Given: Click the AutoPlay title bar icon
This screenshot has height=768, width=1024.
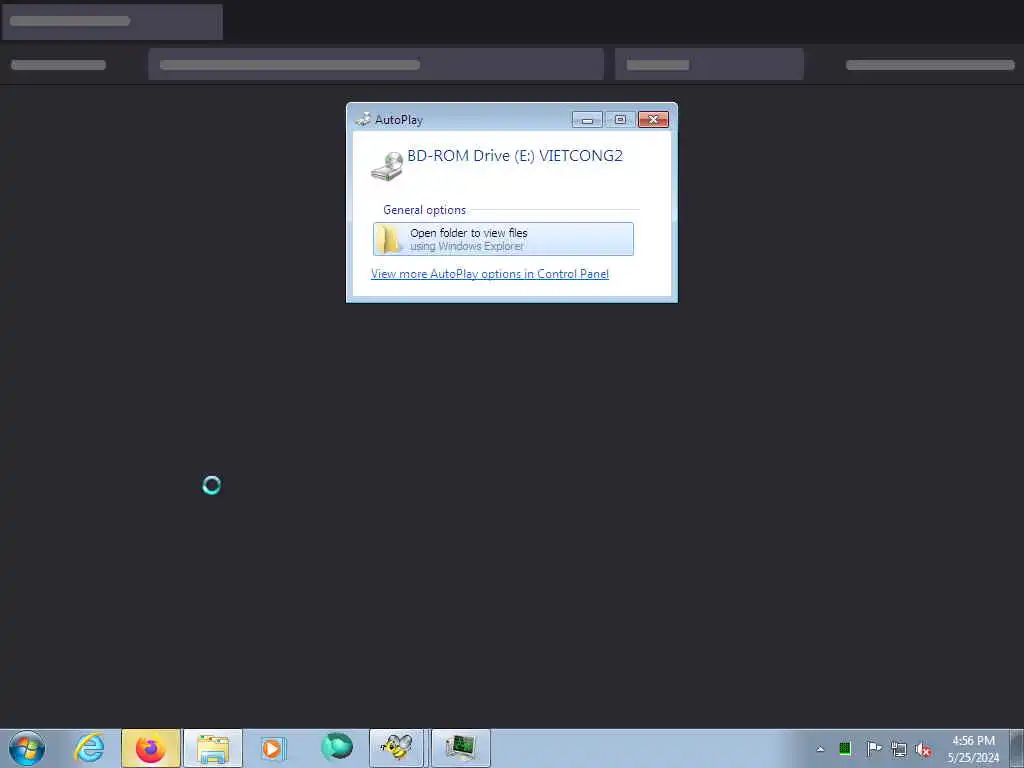Looking at the screenshot, I should [x=363, y=120].
